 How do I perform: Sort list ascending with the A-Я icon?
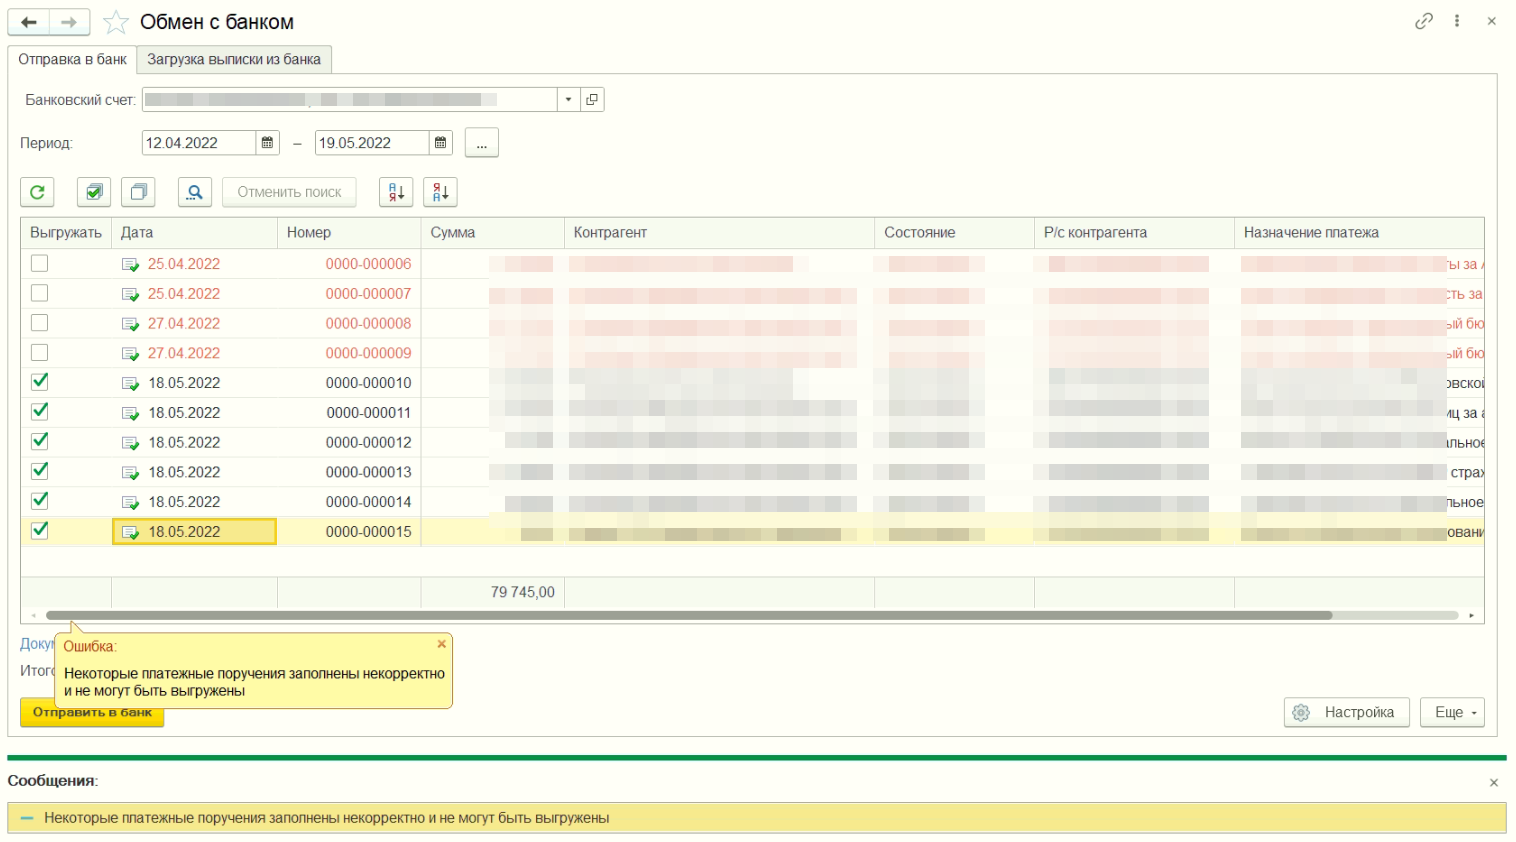pyautogui.click(x=396, y=192)
